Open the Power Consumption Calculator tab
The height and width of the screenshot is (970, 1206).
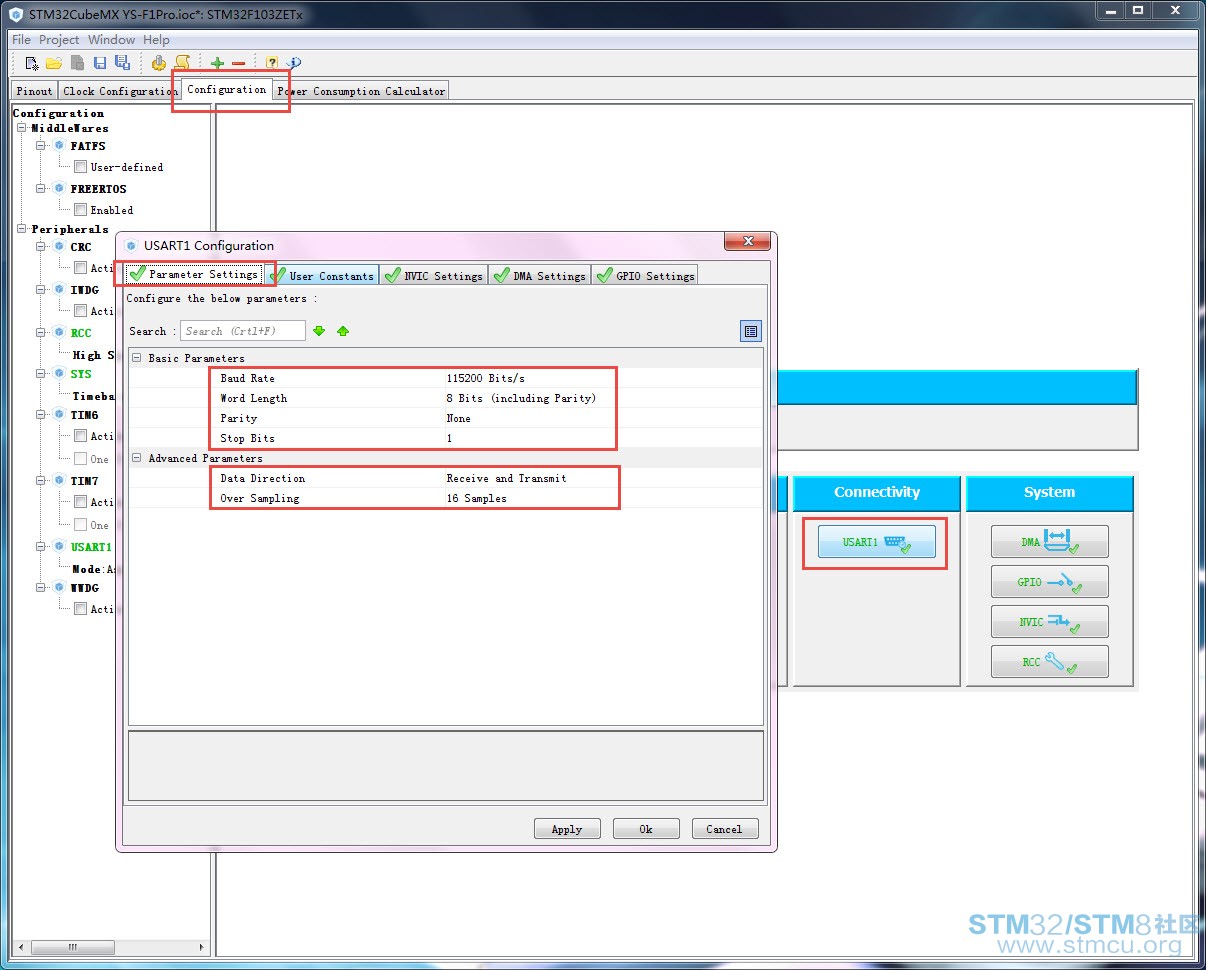point(361,90)
